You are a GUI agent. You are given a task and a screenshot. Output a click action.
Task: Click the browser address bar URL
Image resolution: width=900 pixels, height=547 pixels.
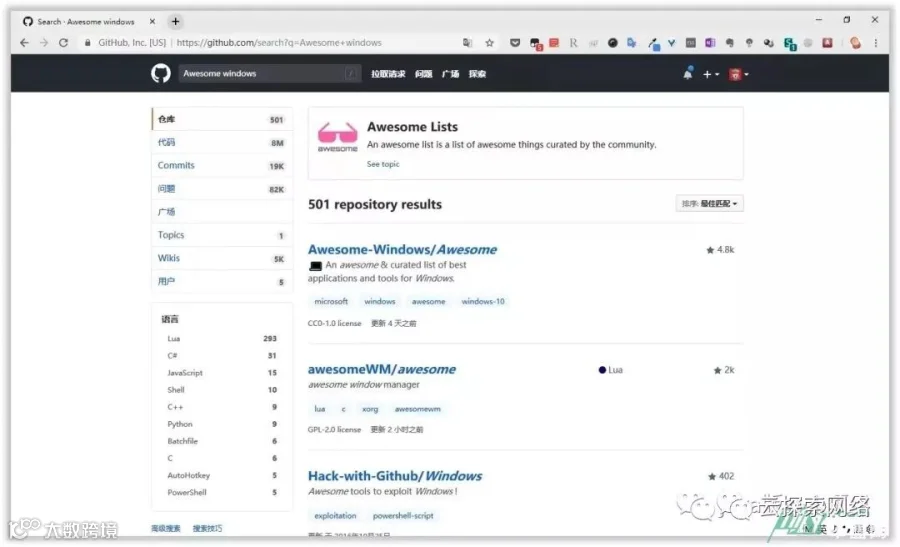(279, 42)
